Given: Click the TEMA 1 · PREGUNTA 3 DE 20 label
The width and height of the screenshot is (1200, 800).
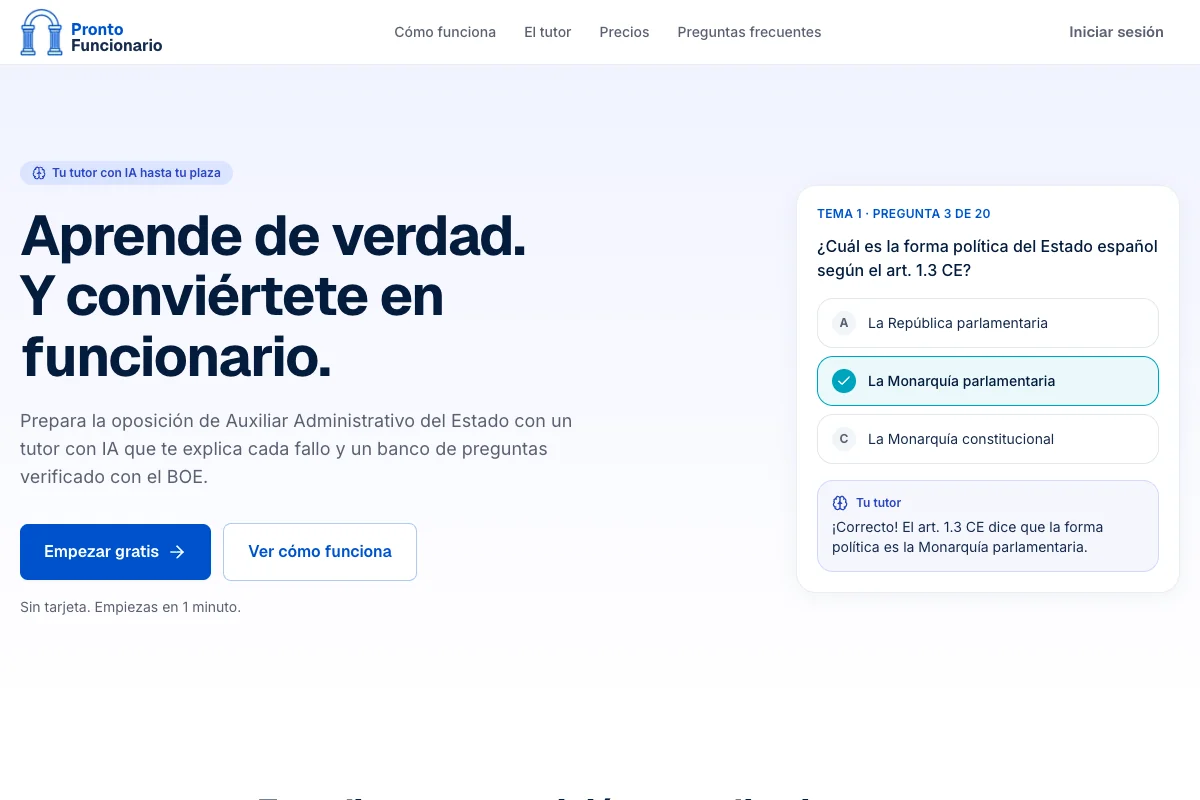Looking at the screenshot, I should [904, 214].
